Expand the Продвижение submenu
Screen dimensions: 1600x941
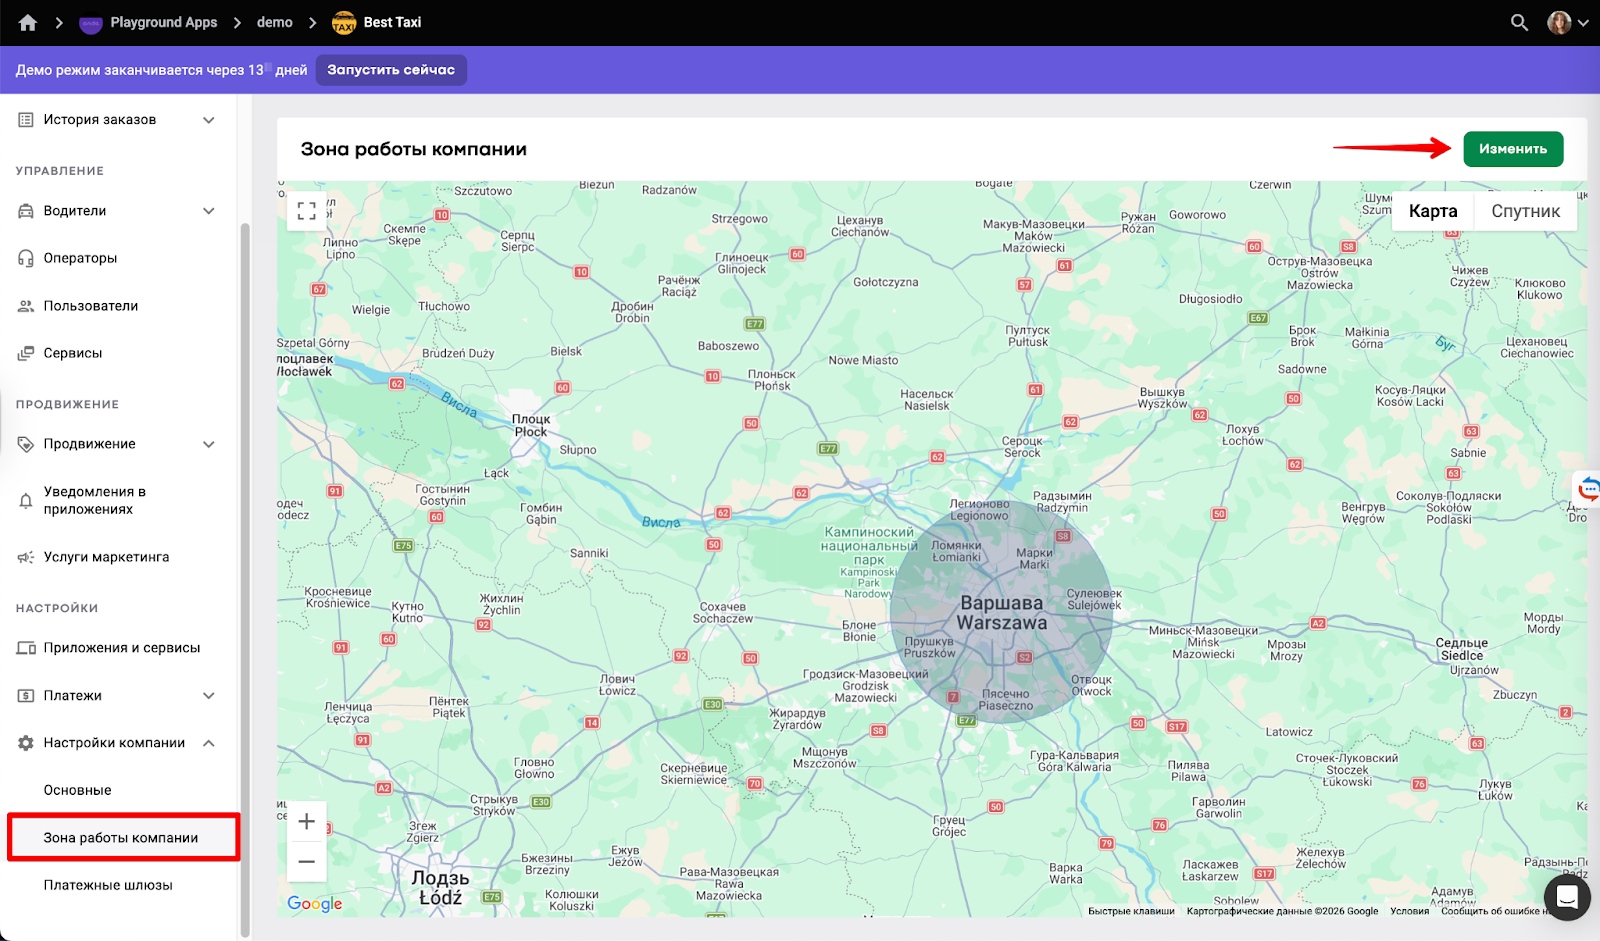coord(209,444)
